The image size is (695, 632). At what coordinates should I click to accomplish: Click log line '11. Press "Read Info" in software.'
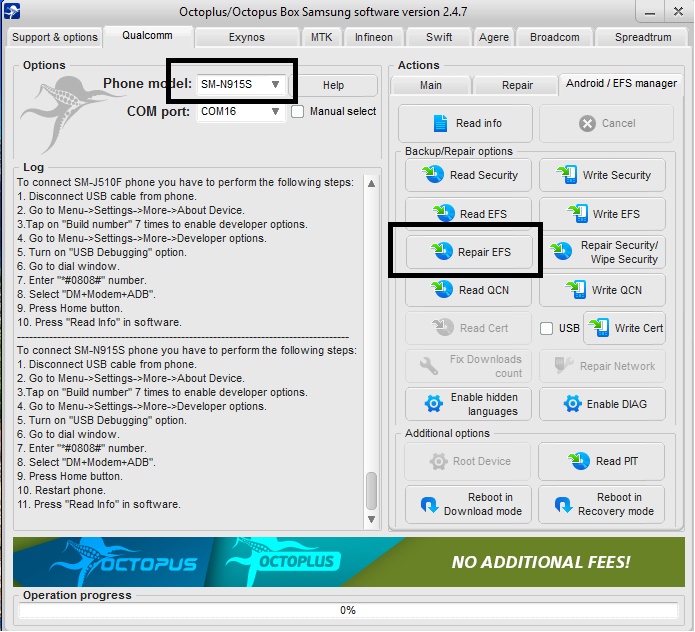98,504
